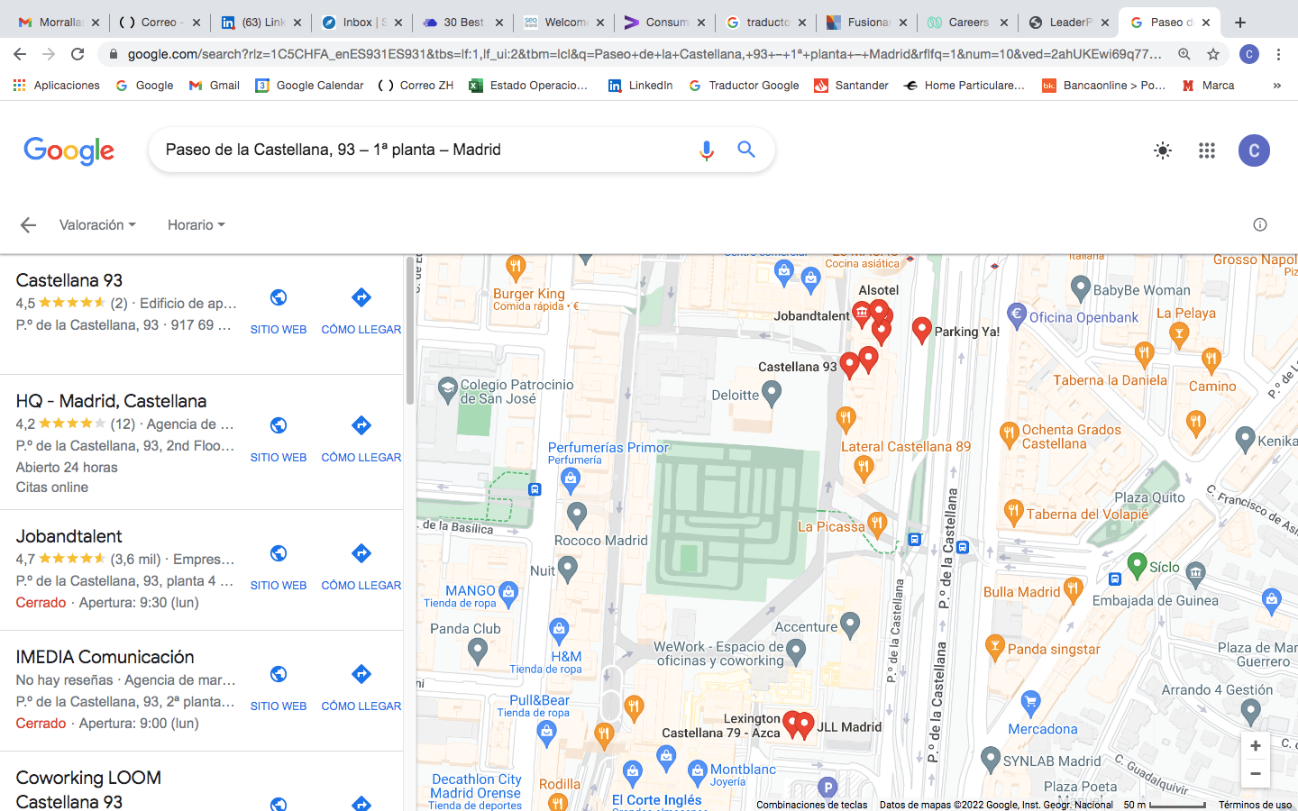Zoom in on the map
1298x811 pixels.
tap(1255, 746)
